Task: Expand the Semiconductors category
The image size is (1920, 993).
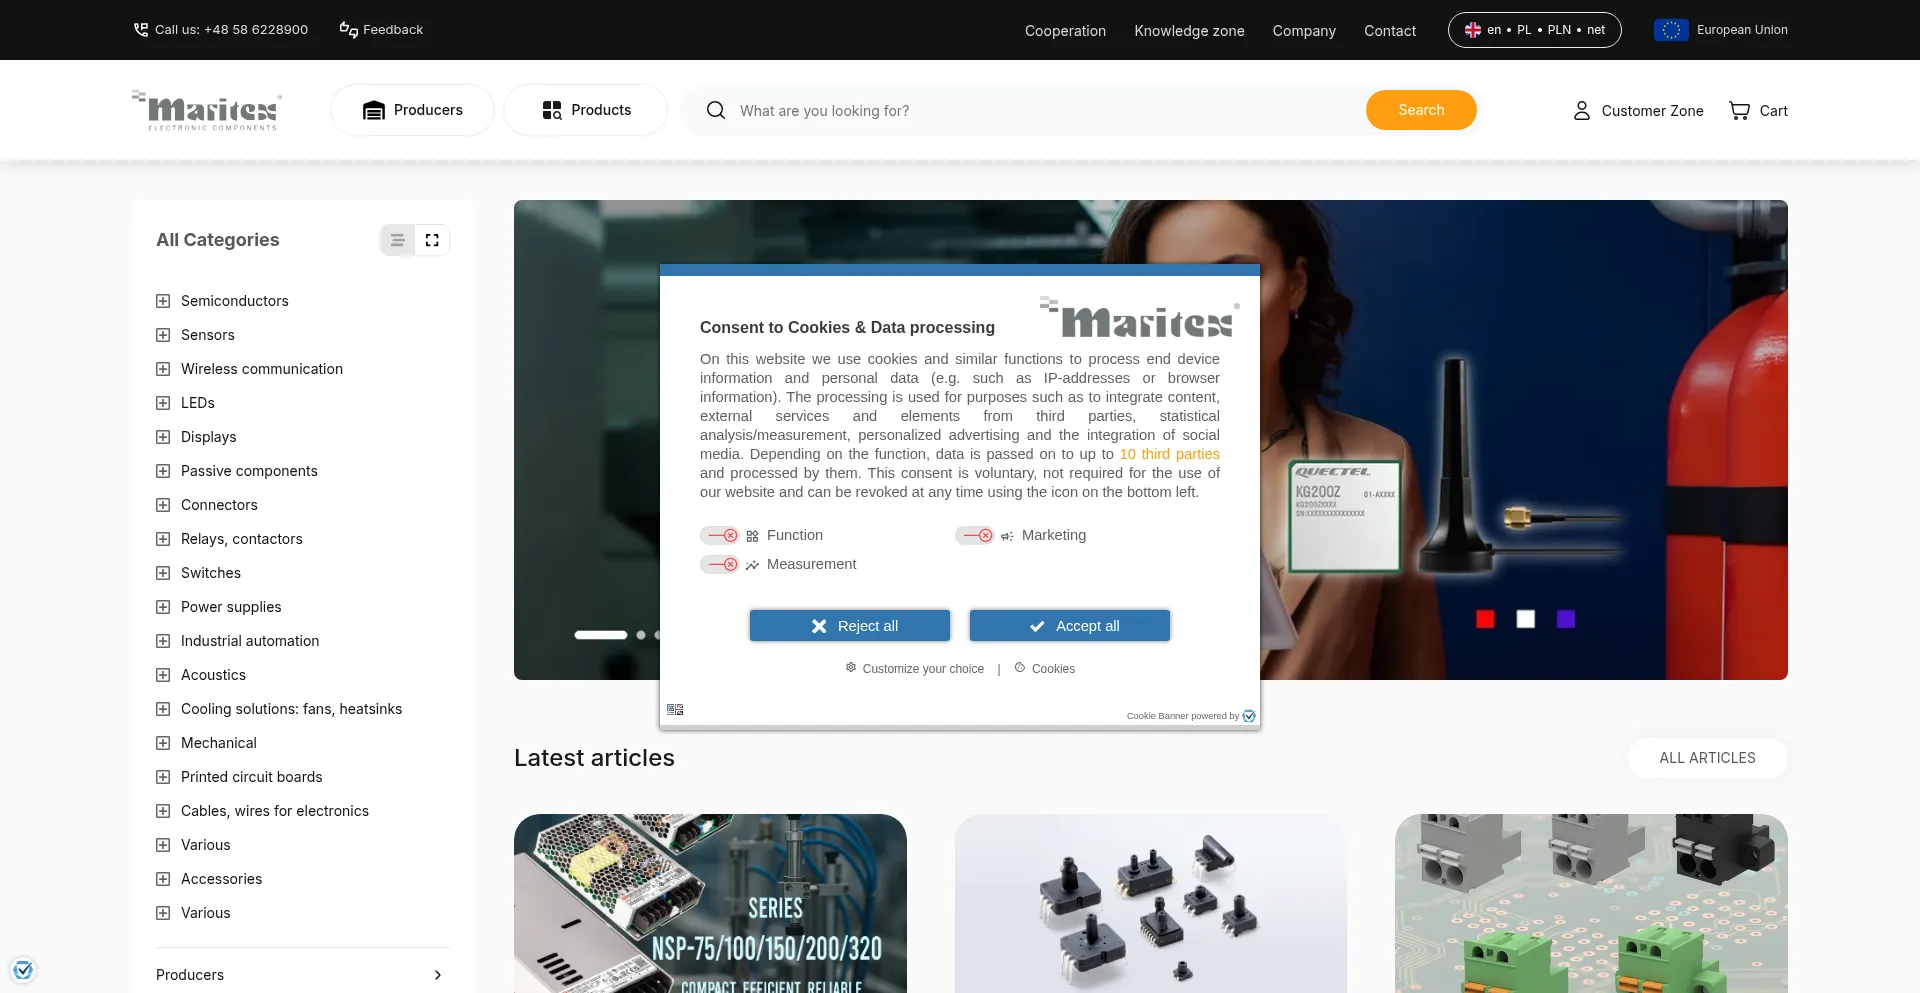Action: (163, 301)
